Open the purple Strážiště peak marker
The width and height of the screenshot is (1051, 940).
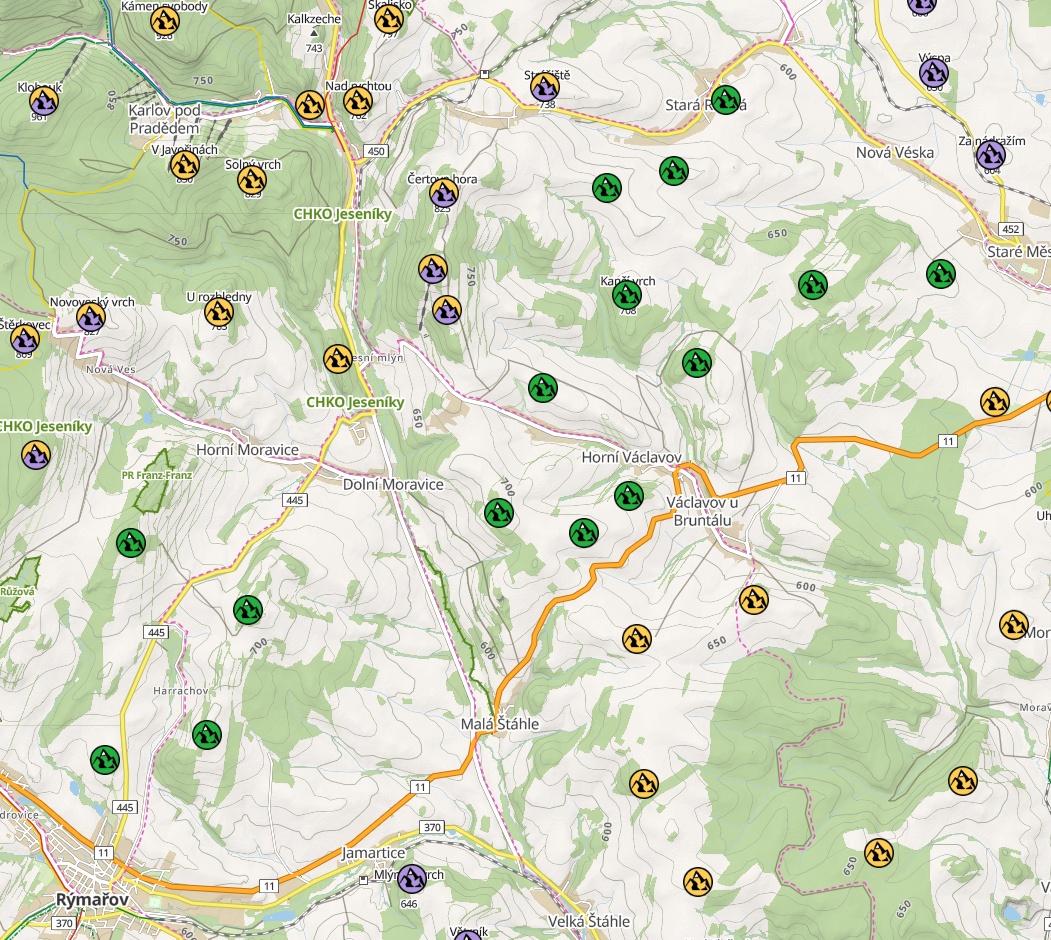point(545,88)
